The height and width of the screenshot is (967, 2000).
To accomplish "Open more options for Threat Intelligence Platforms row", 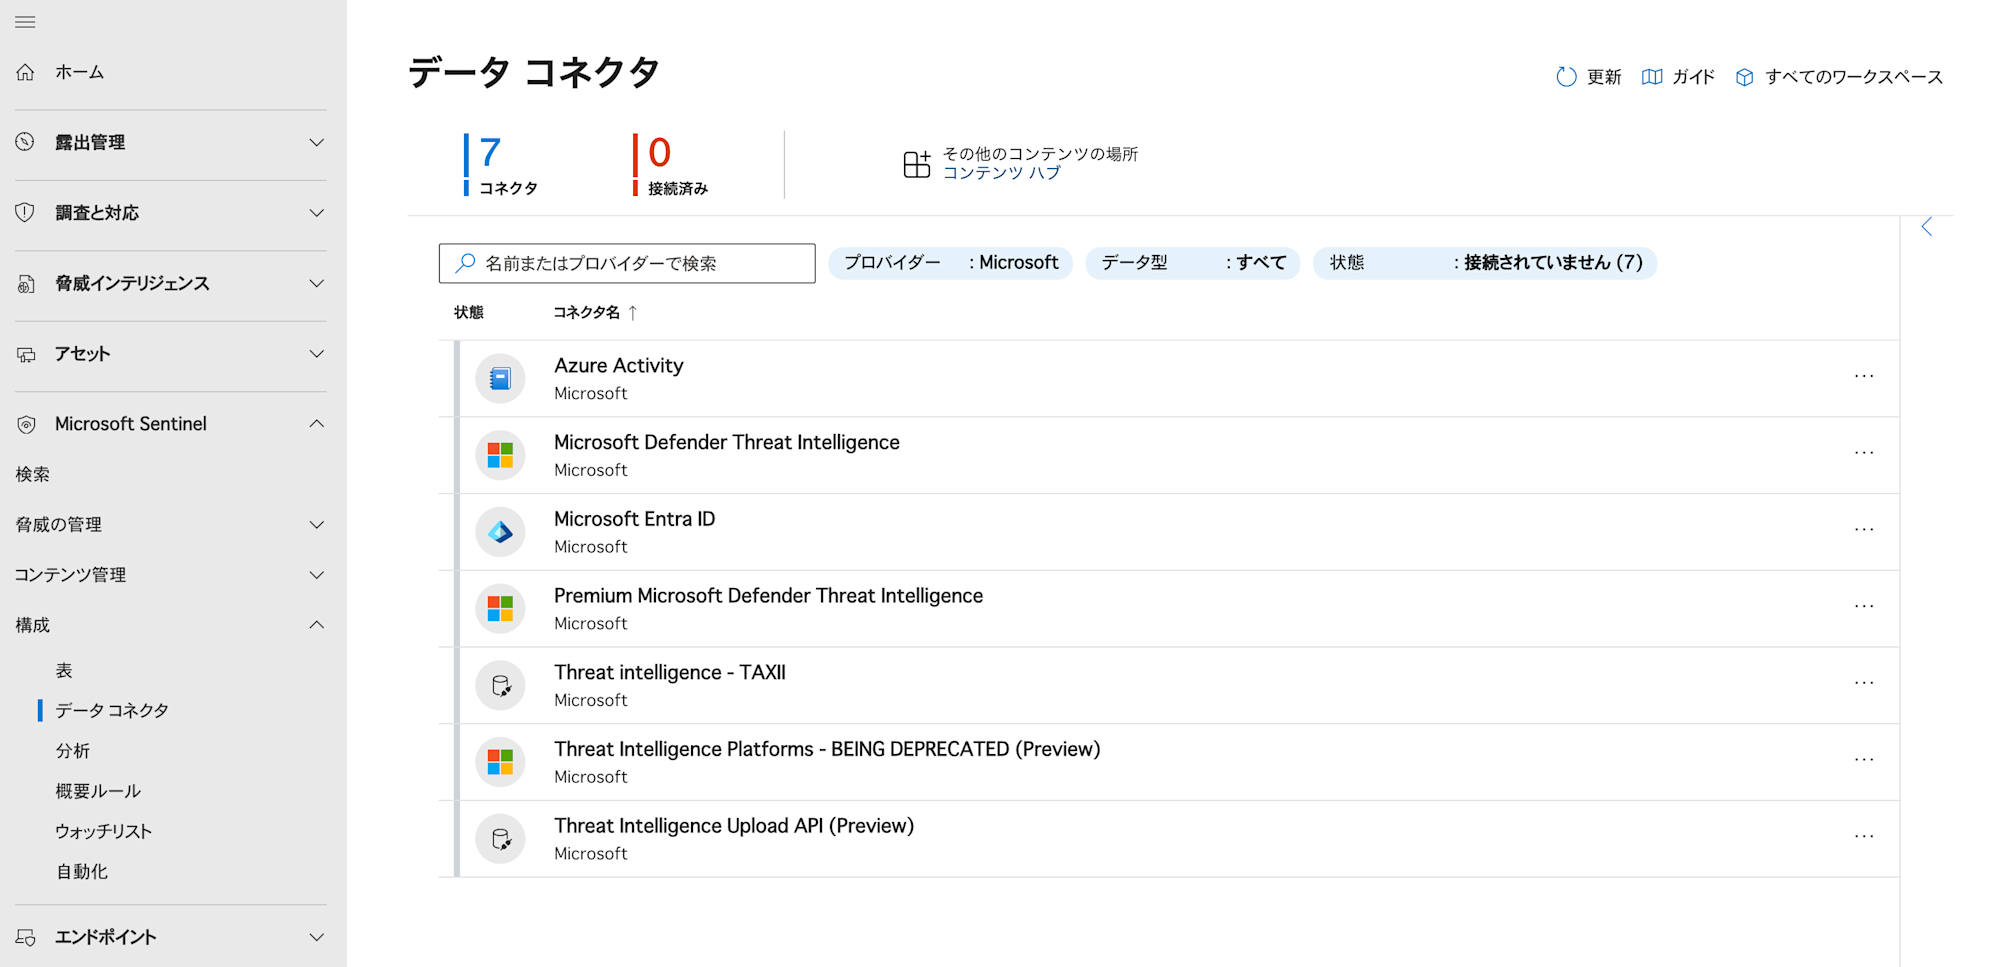I will coord(1864,760).
